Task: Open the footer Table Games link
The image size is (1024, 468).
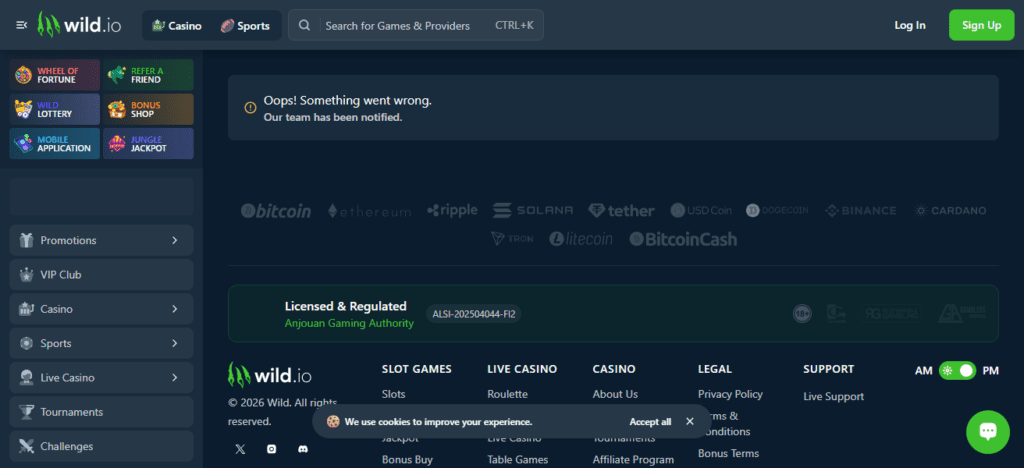Action: [x=517, y=460]
